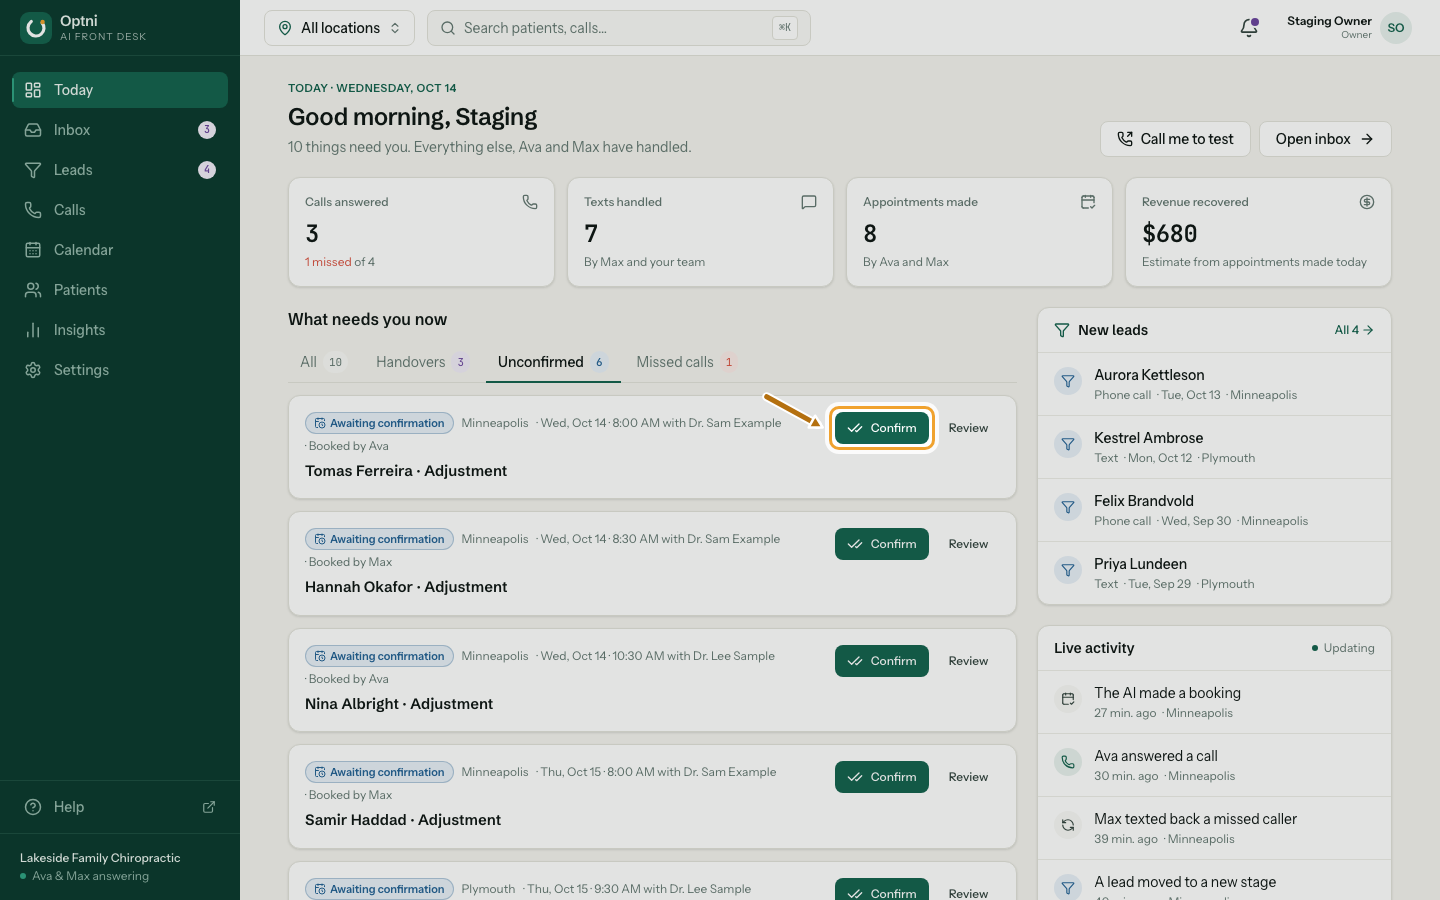Switch to the All tab
Screen dimensions: 1440x900
(322, 362)
